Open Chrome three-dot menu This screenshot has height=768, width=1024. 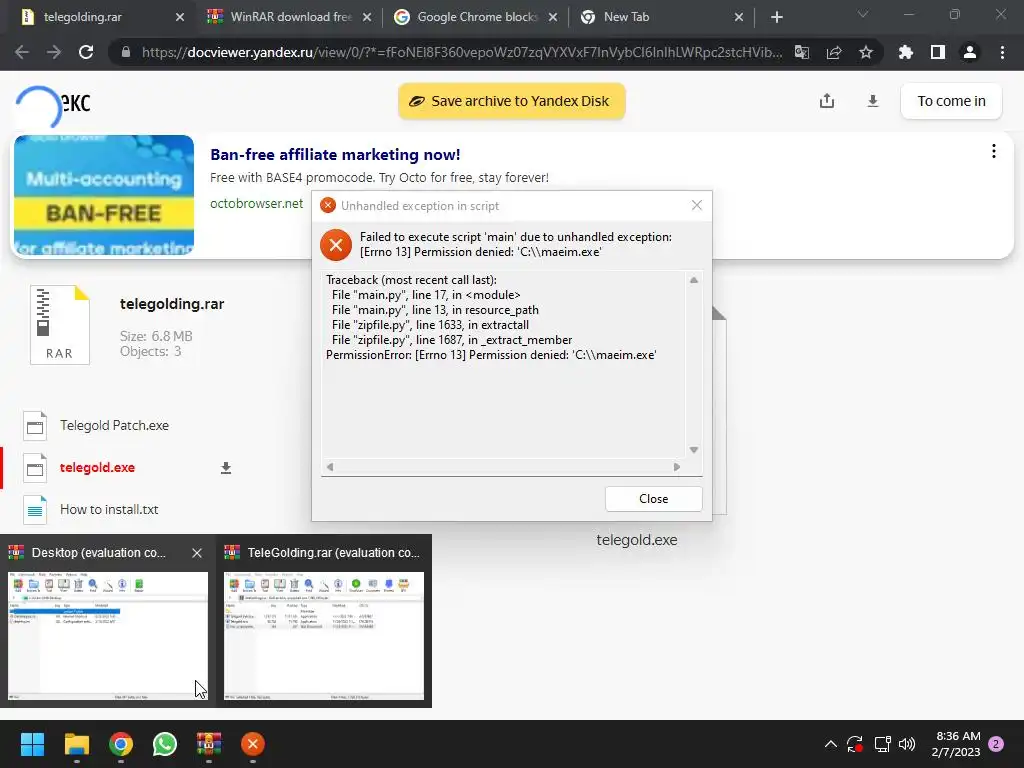(1002, 52)
